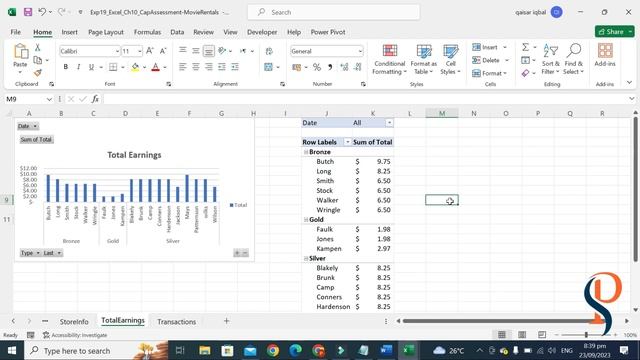Image resolution: width=640 pixels, height=360 pixels.
Task: Save the workbook with the save icon
Action: pos(28,12)
